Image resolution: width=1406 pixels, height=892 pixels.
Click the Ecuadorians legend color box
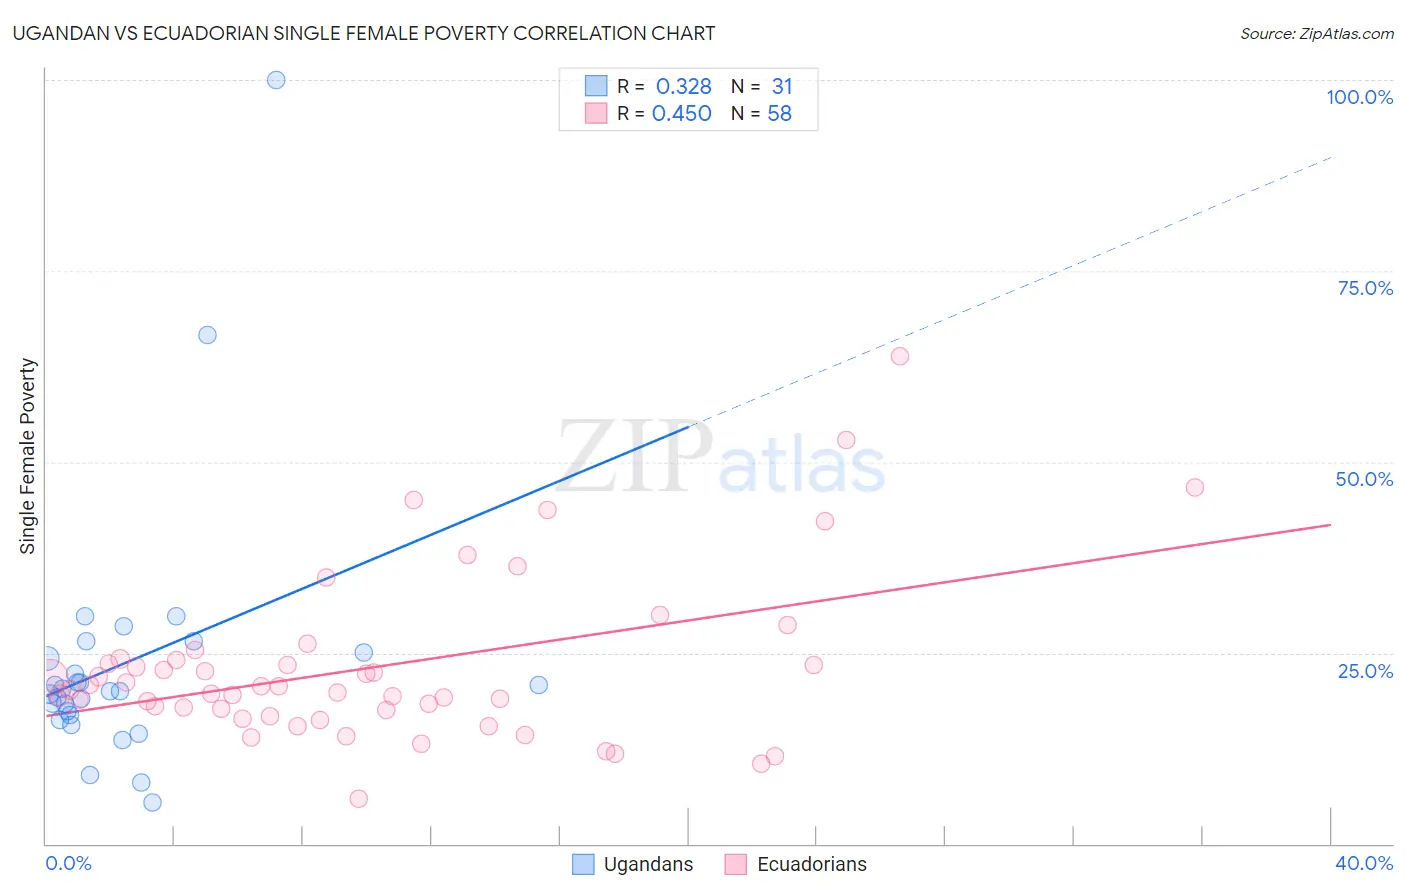pos(736,864)
